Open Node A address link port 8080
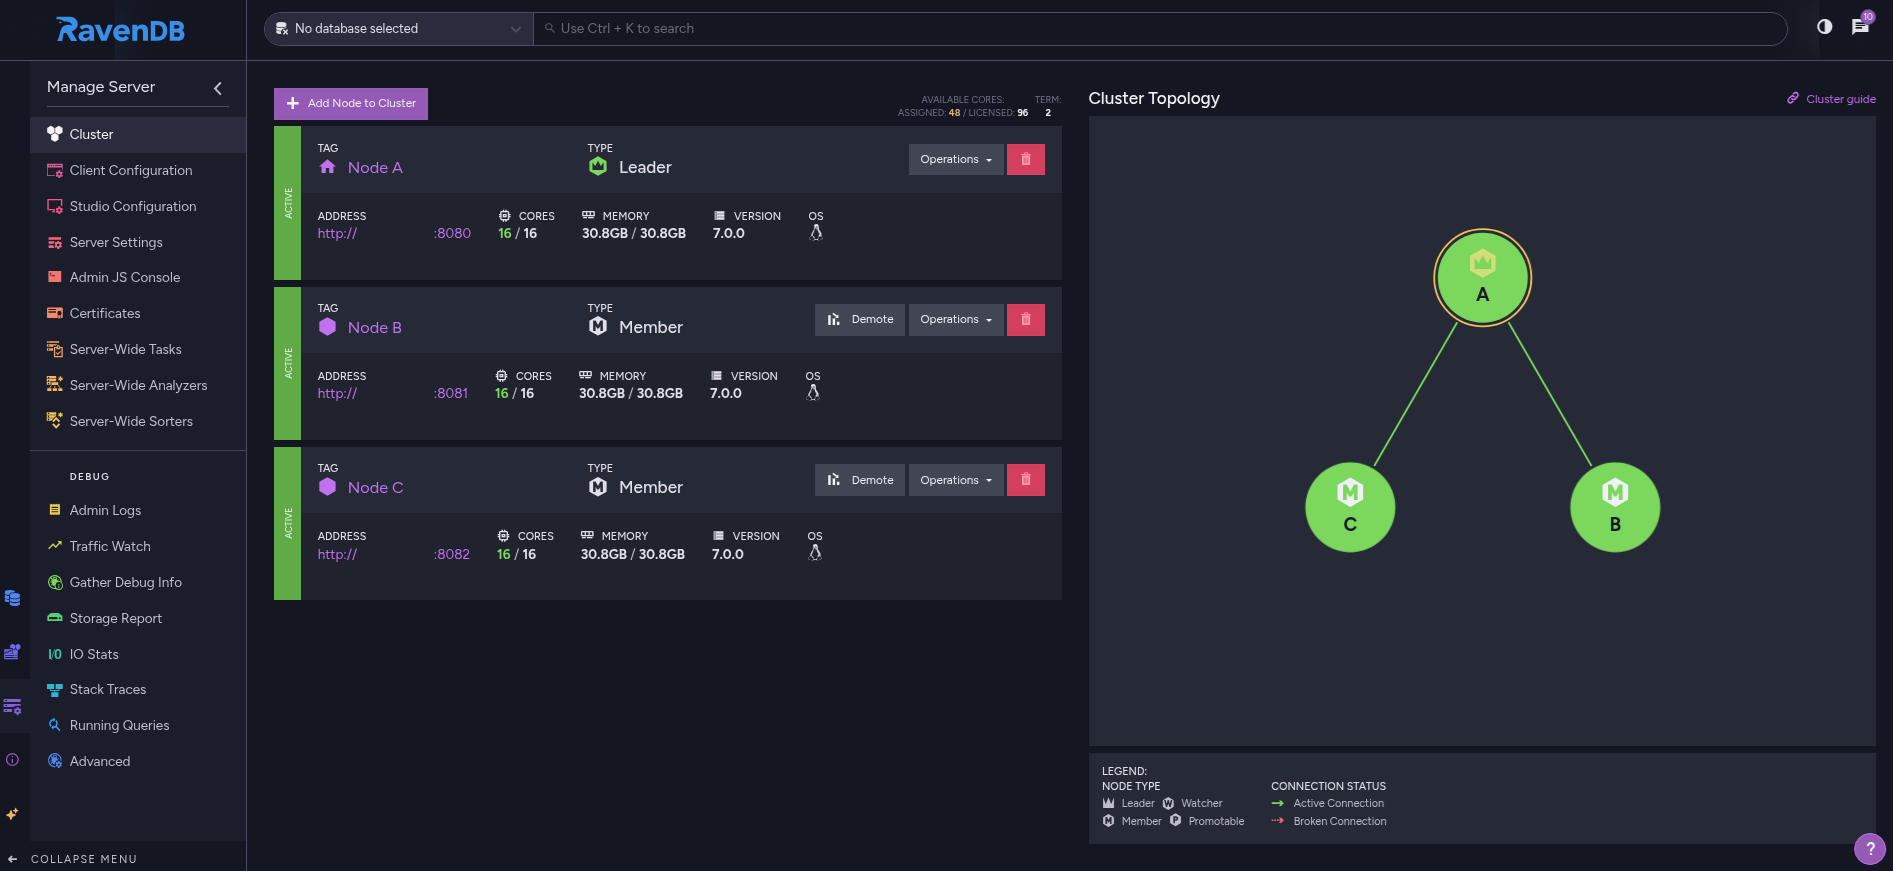Screen dimensions: 1893x871 click(394, 233)
